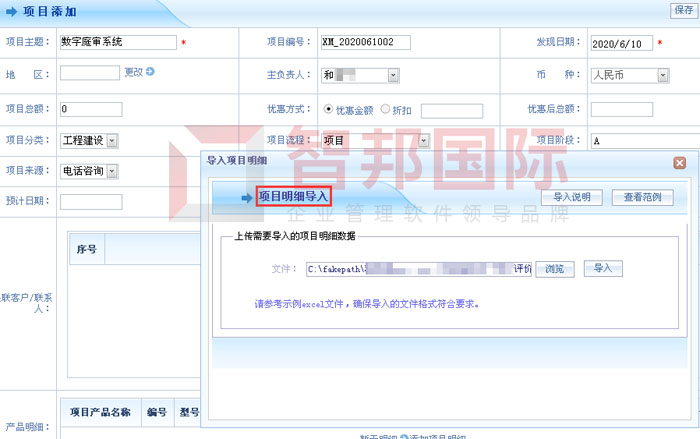Click the 查看范例 button
Screen dimensions: 700x439
(643, 197)
